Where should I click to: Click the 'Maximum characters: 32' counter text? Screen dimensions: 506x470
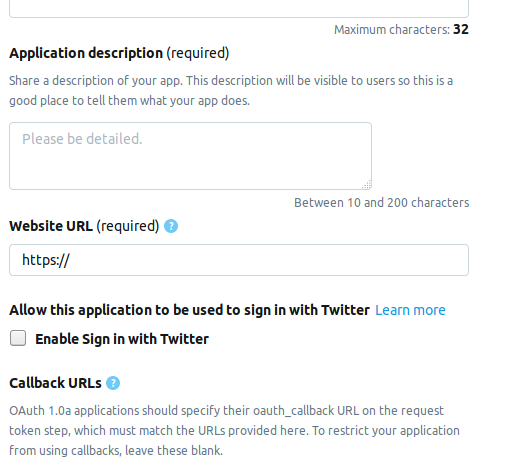(x=401, y=30)
